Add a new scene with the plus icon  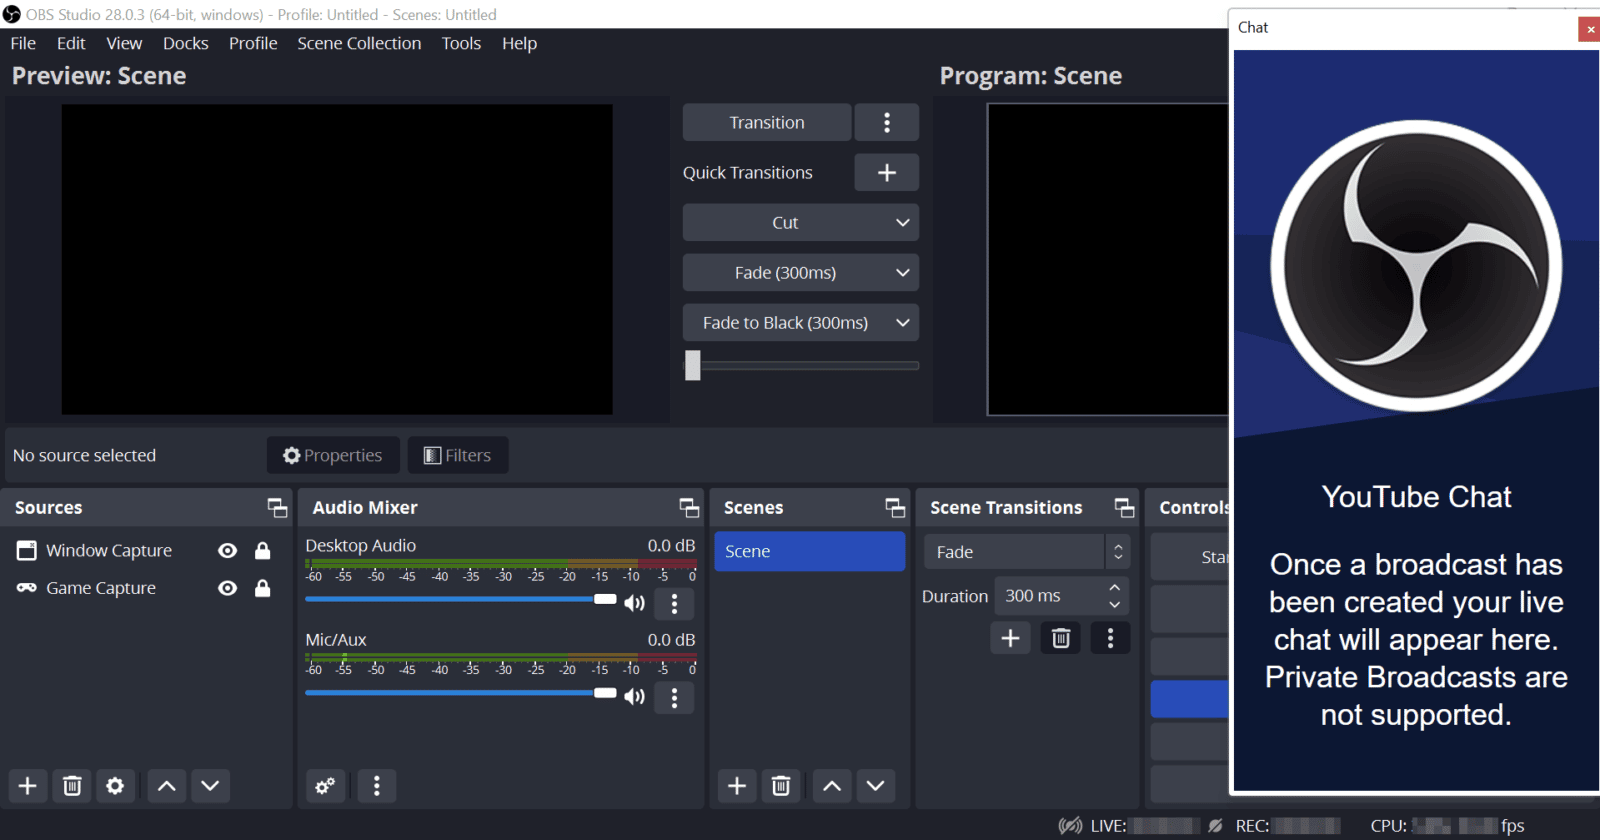(x=737, y=786)
